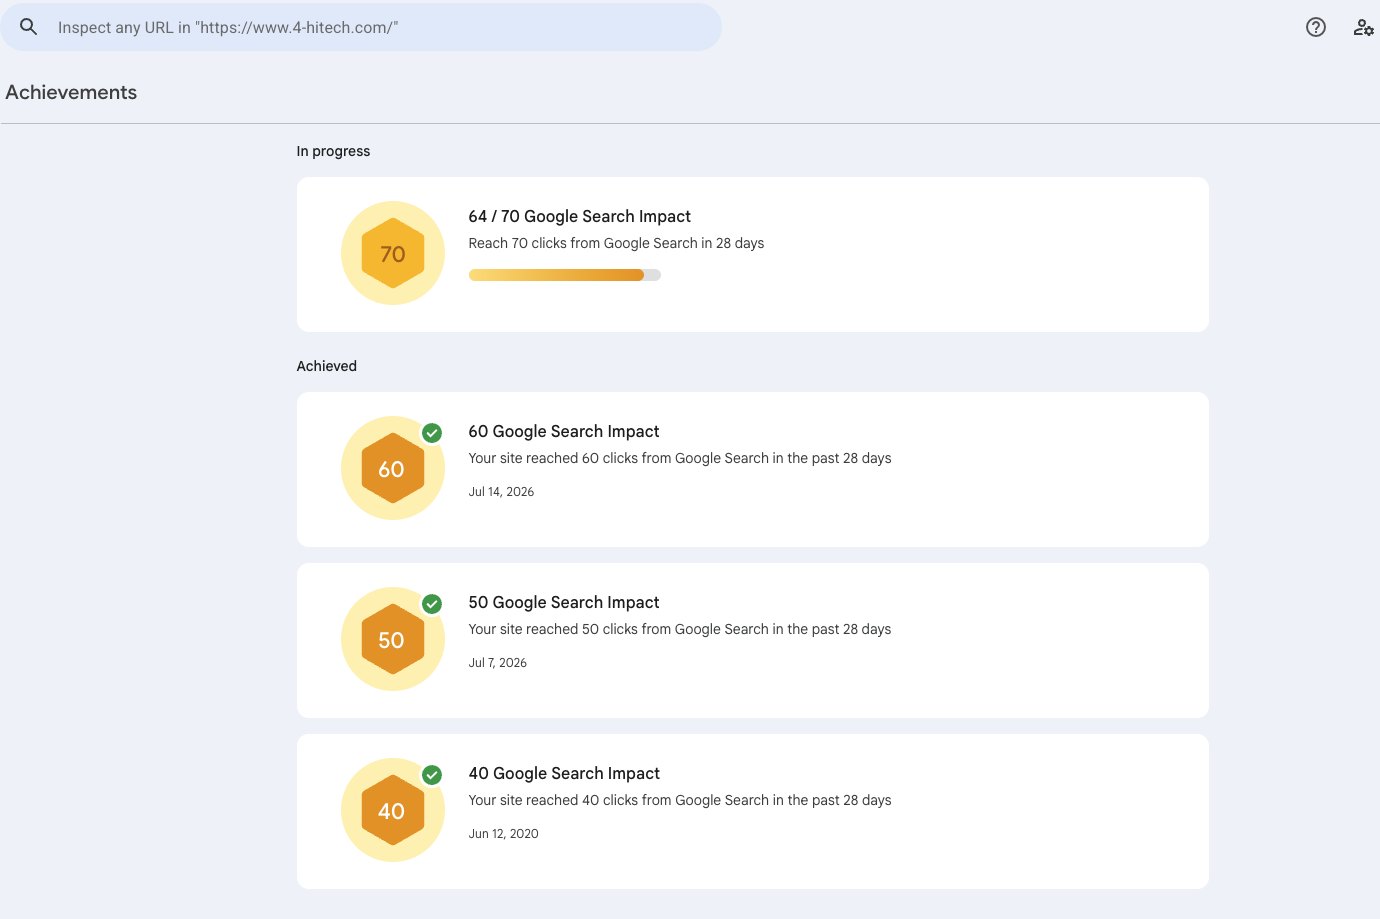Click the 'Jun 12, 2020' date
Viewport: 1380px width, 919px height.
coord(504,834)
